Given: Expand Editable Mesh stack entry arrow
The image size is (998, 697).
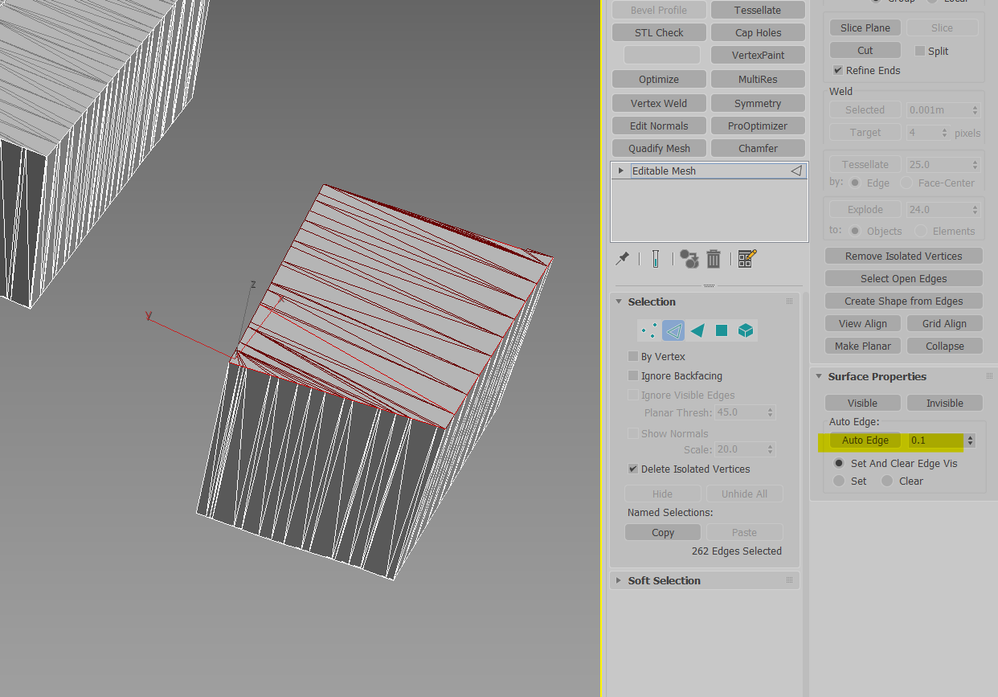Looking at the screenshot, I should pos(621,171).
